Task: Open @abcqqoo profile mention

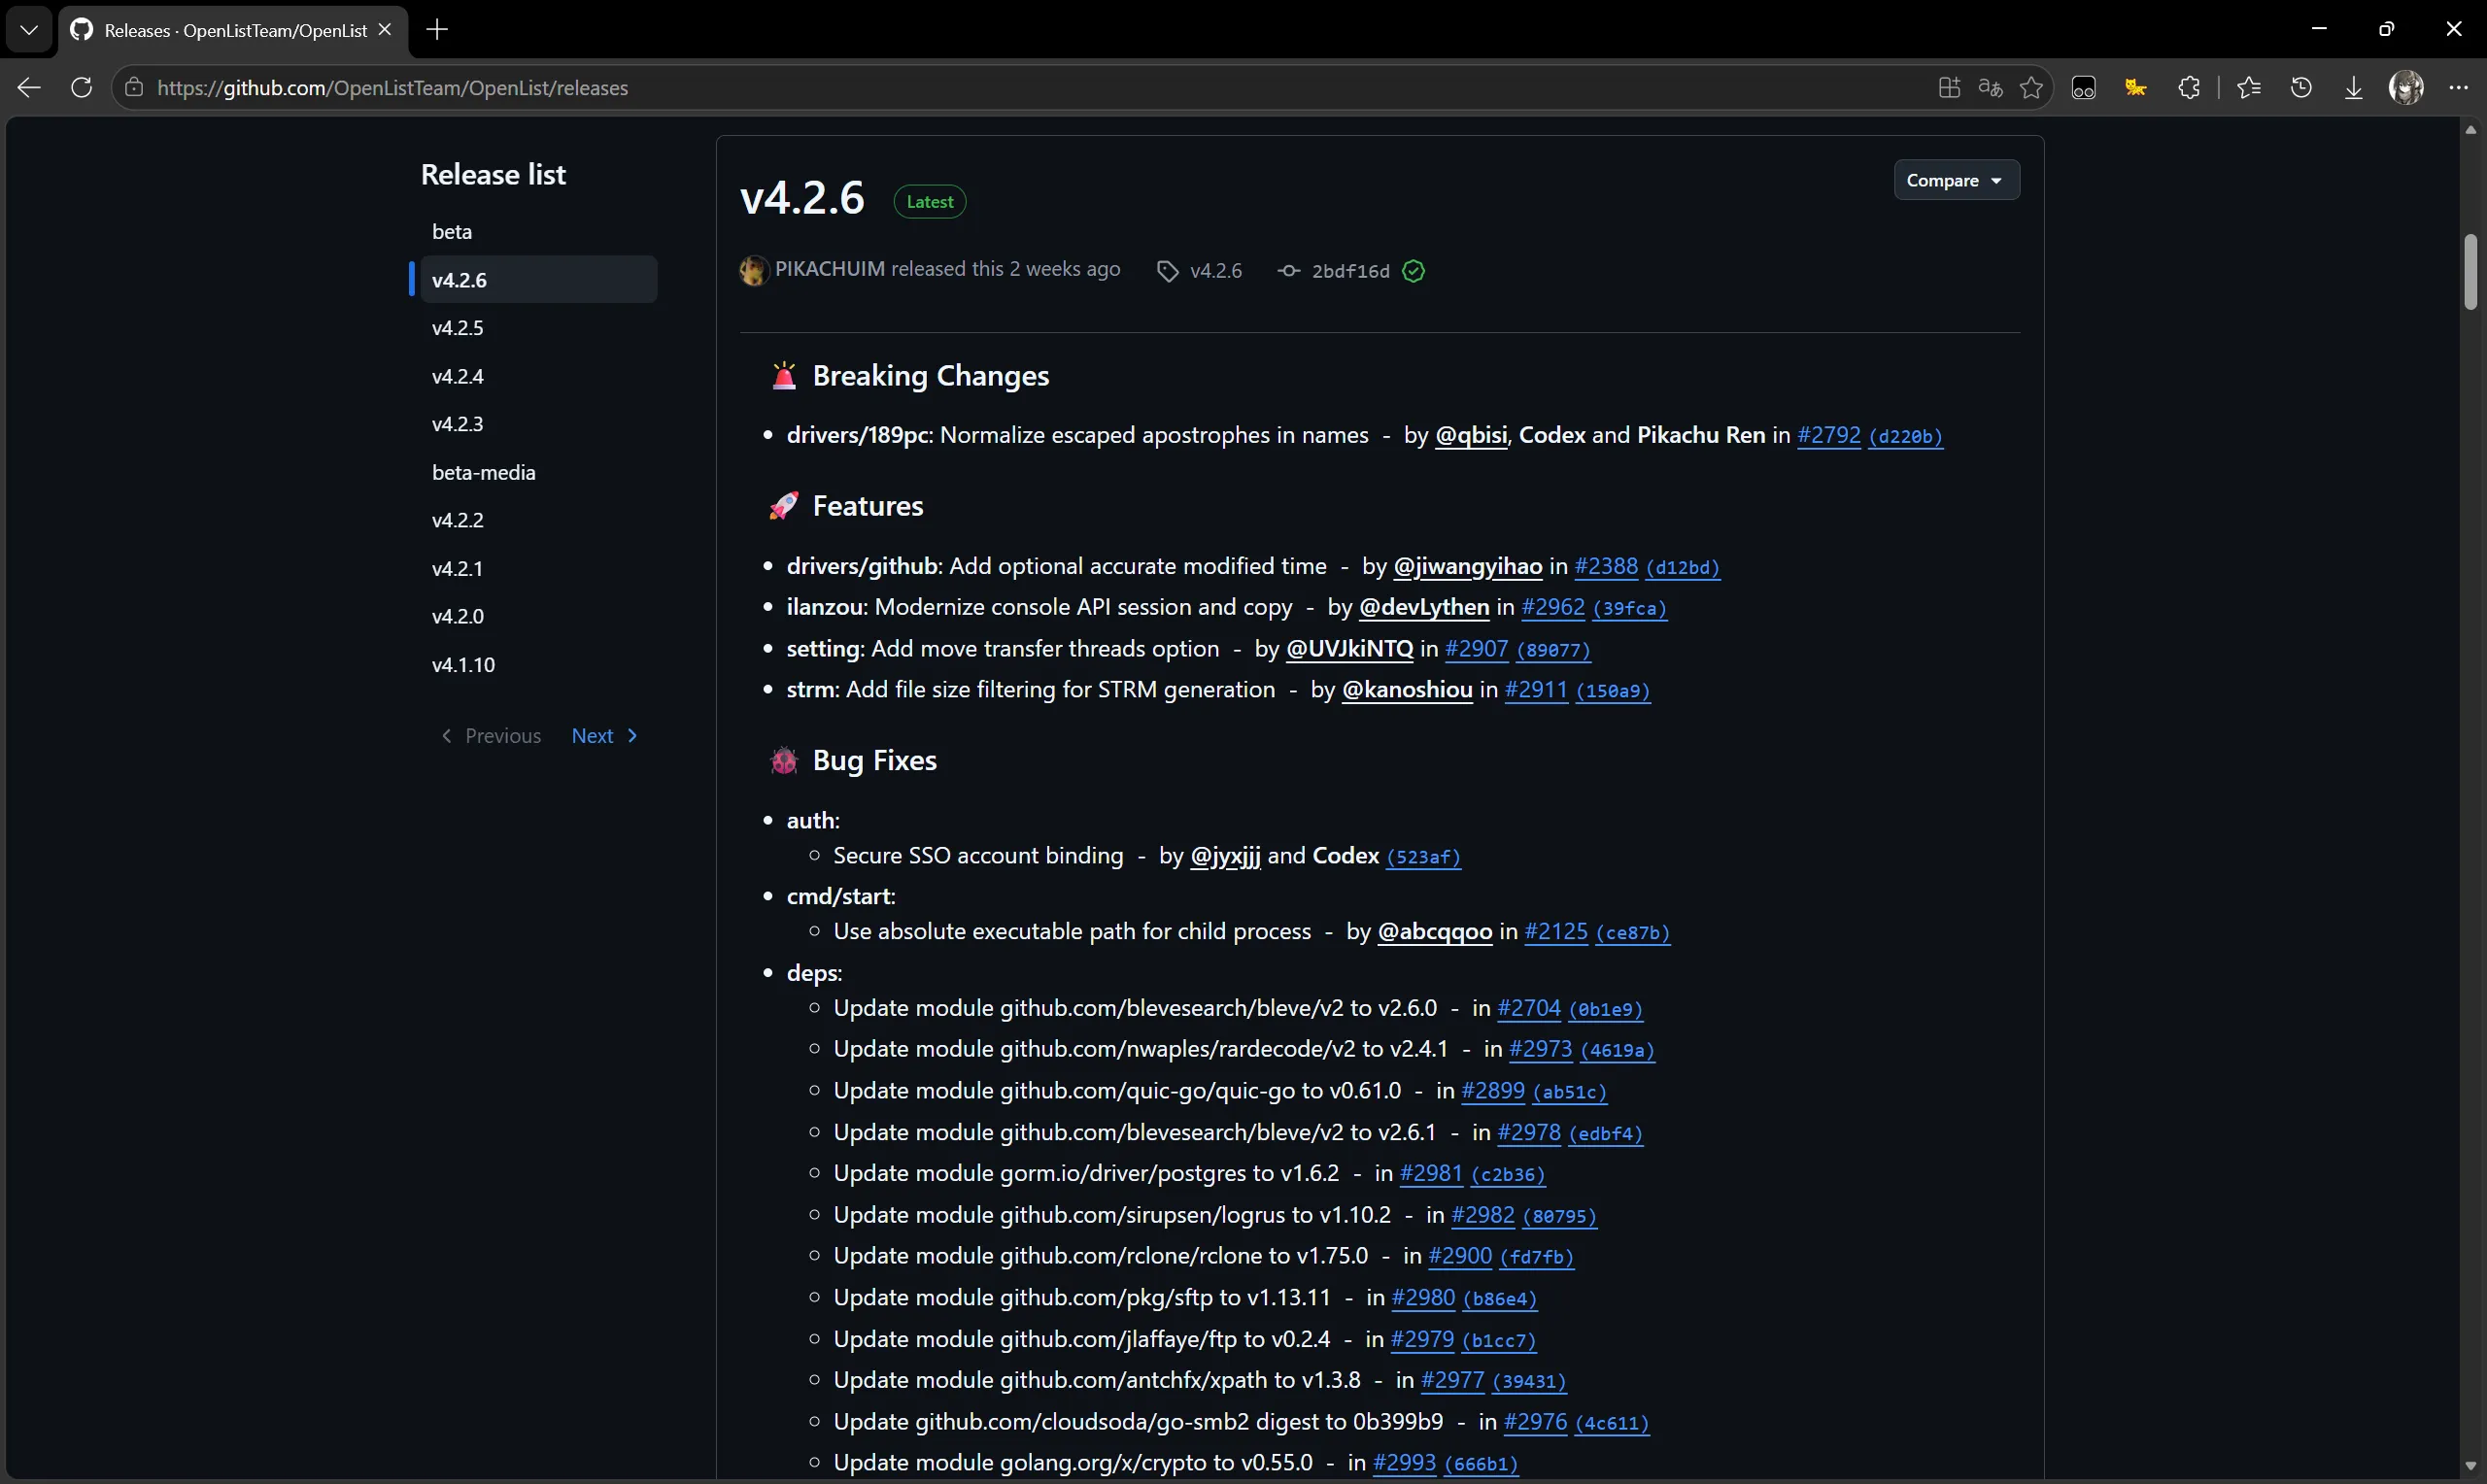Action: click(x=1434, y=932)
